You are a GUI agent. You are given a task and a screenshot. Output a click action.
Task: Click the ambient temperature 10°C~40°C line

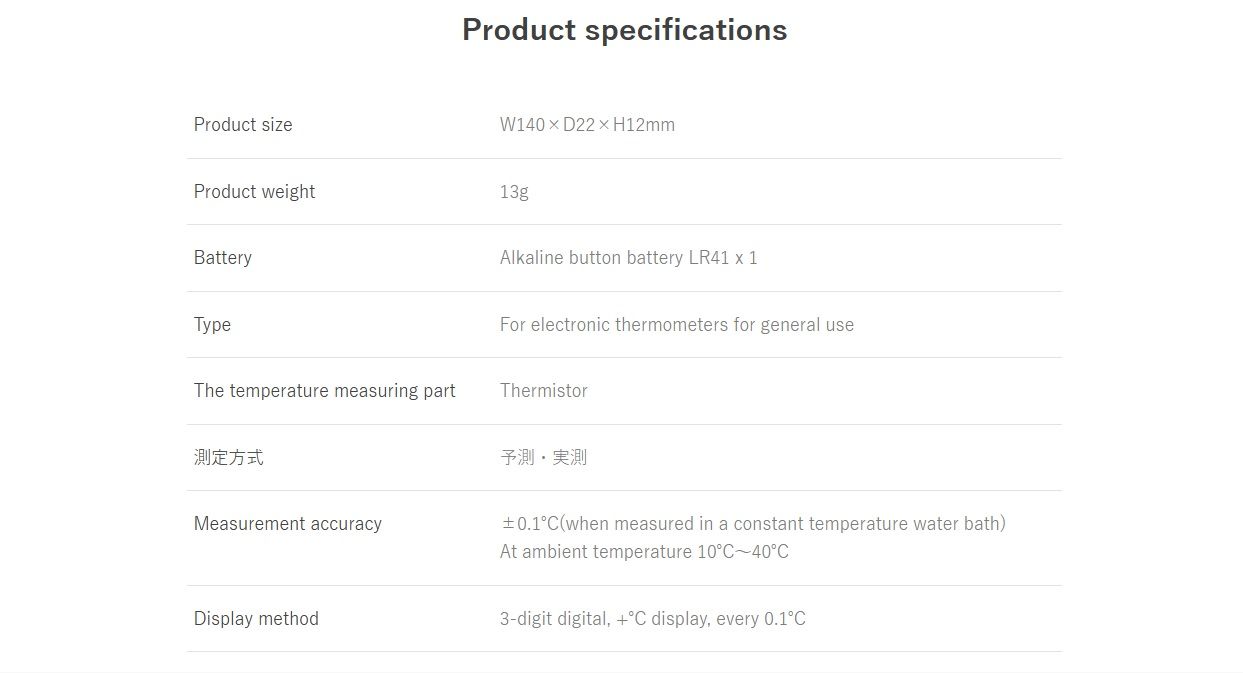(x=644, y=552)
